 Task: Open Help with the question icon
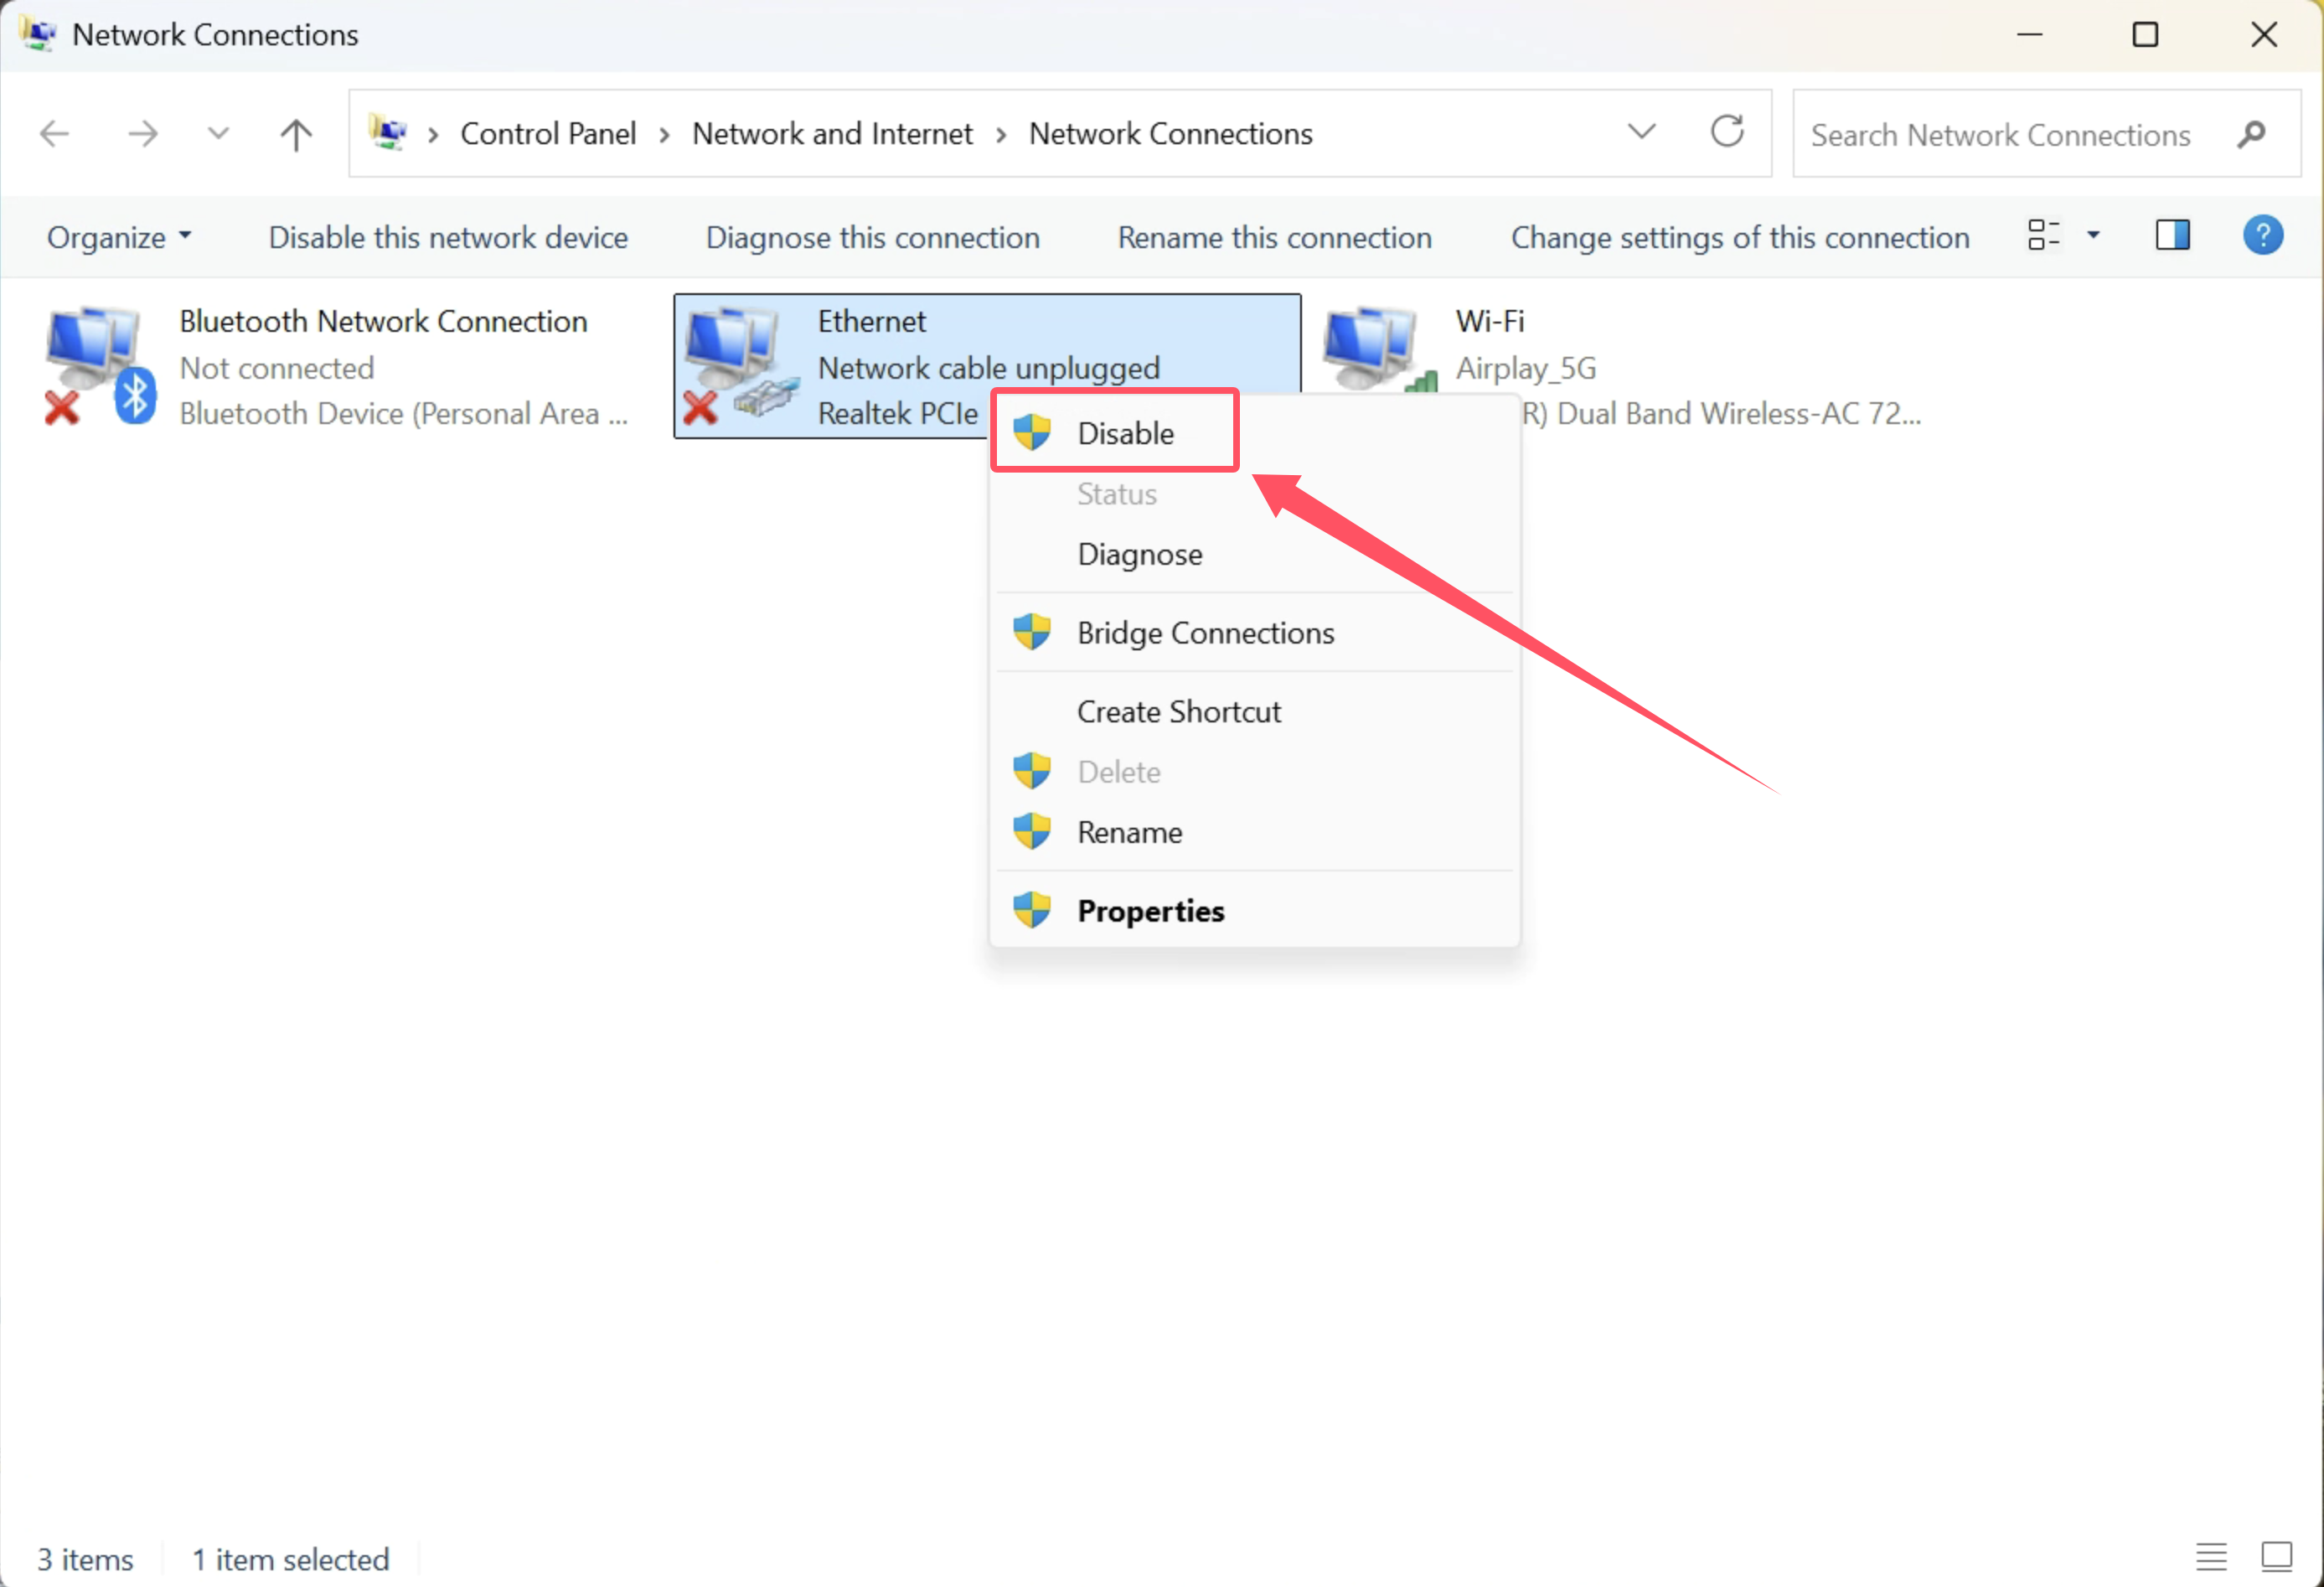click(2262, 235)
